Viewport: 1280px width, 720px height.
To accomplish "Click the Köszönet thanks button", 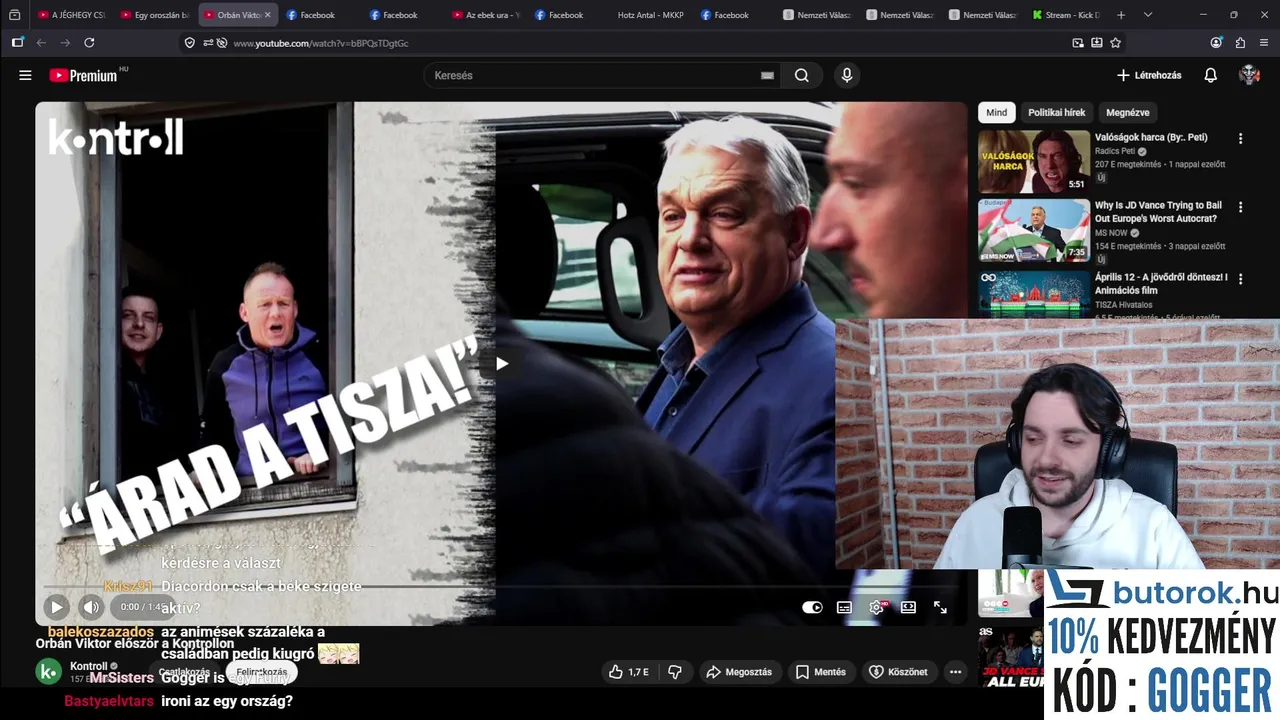I will click(898, 672).
